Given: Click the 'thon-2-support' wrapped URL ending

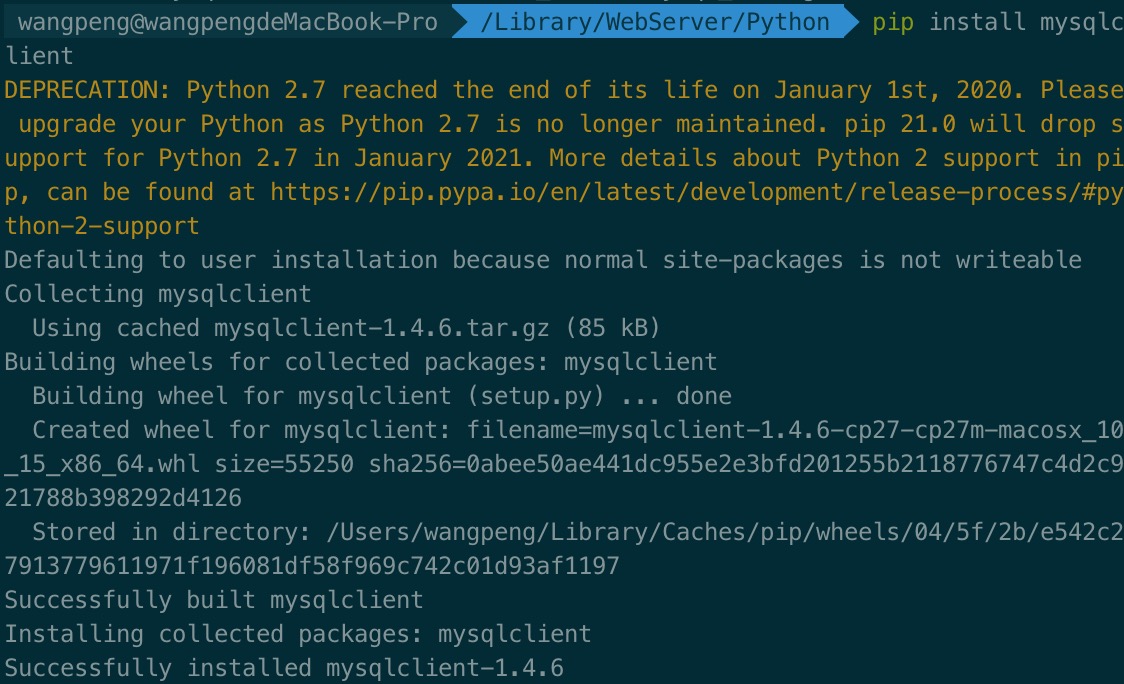Looking at the screenshot, I should click(102, 226).
